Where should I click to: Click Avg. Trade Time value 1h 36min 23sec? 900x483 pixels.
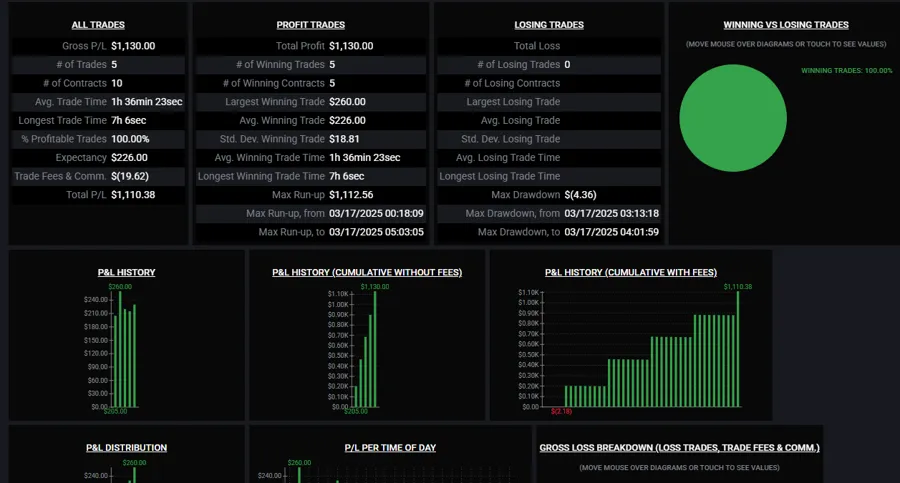pyautogui.click(x=147, y=102)
